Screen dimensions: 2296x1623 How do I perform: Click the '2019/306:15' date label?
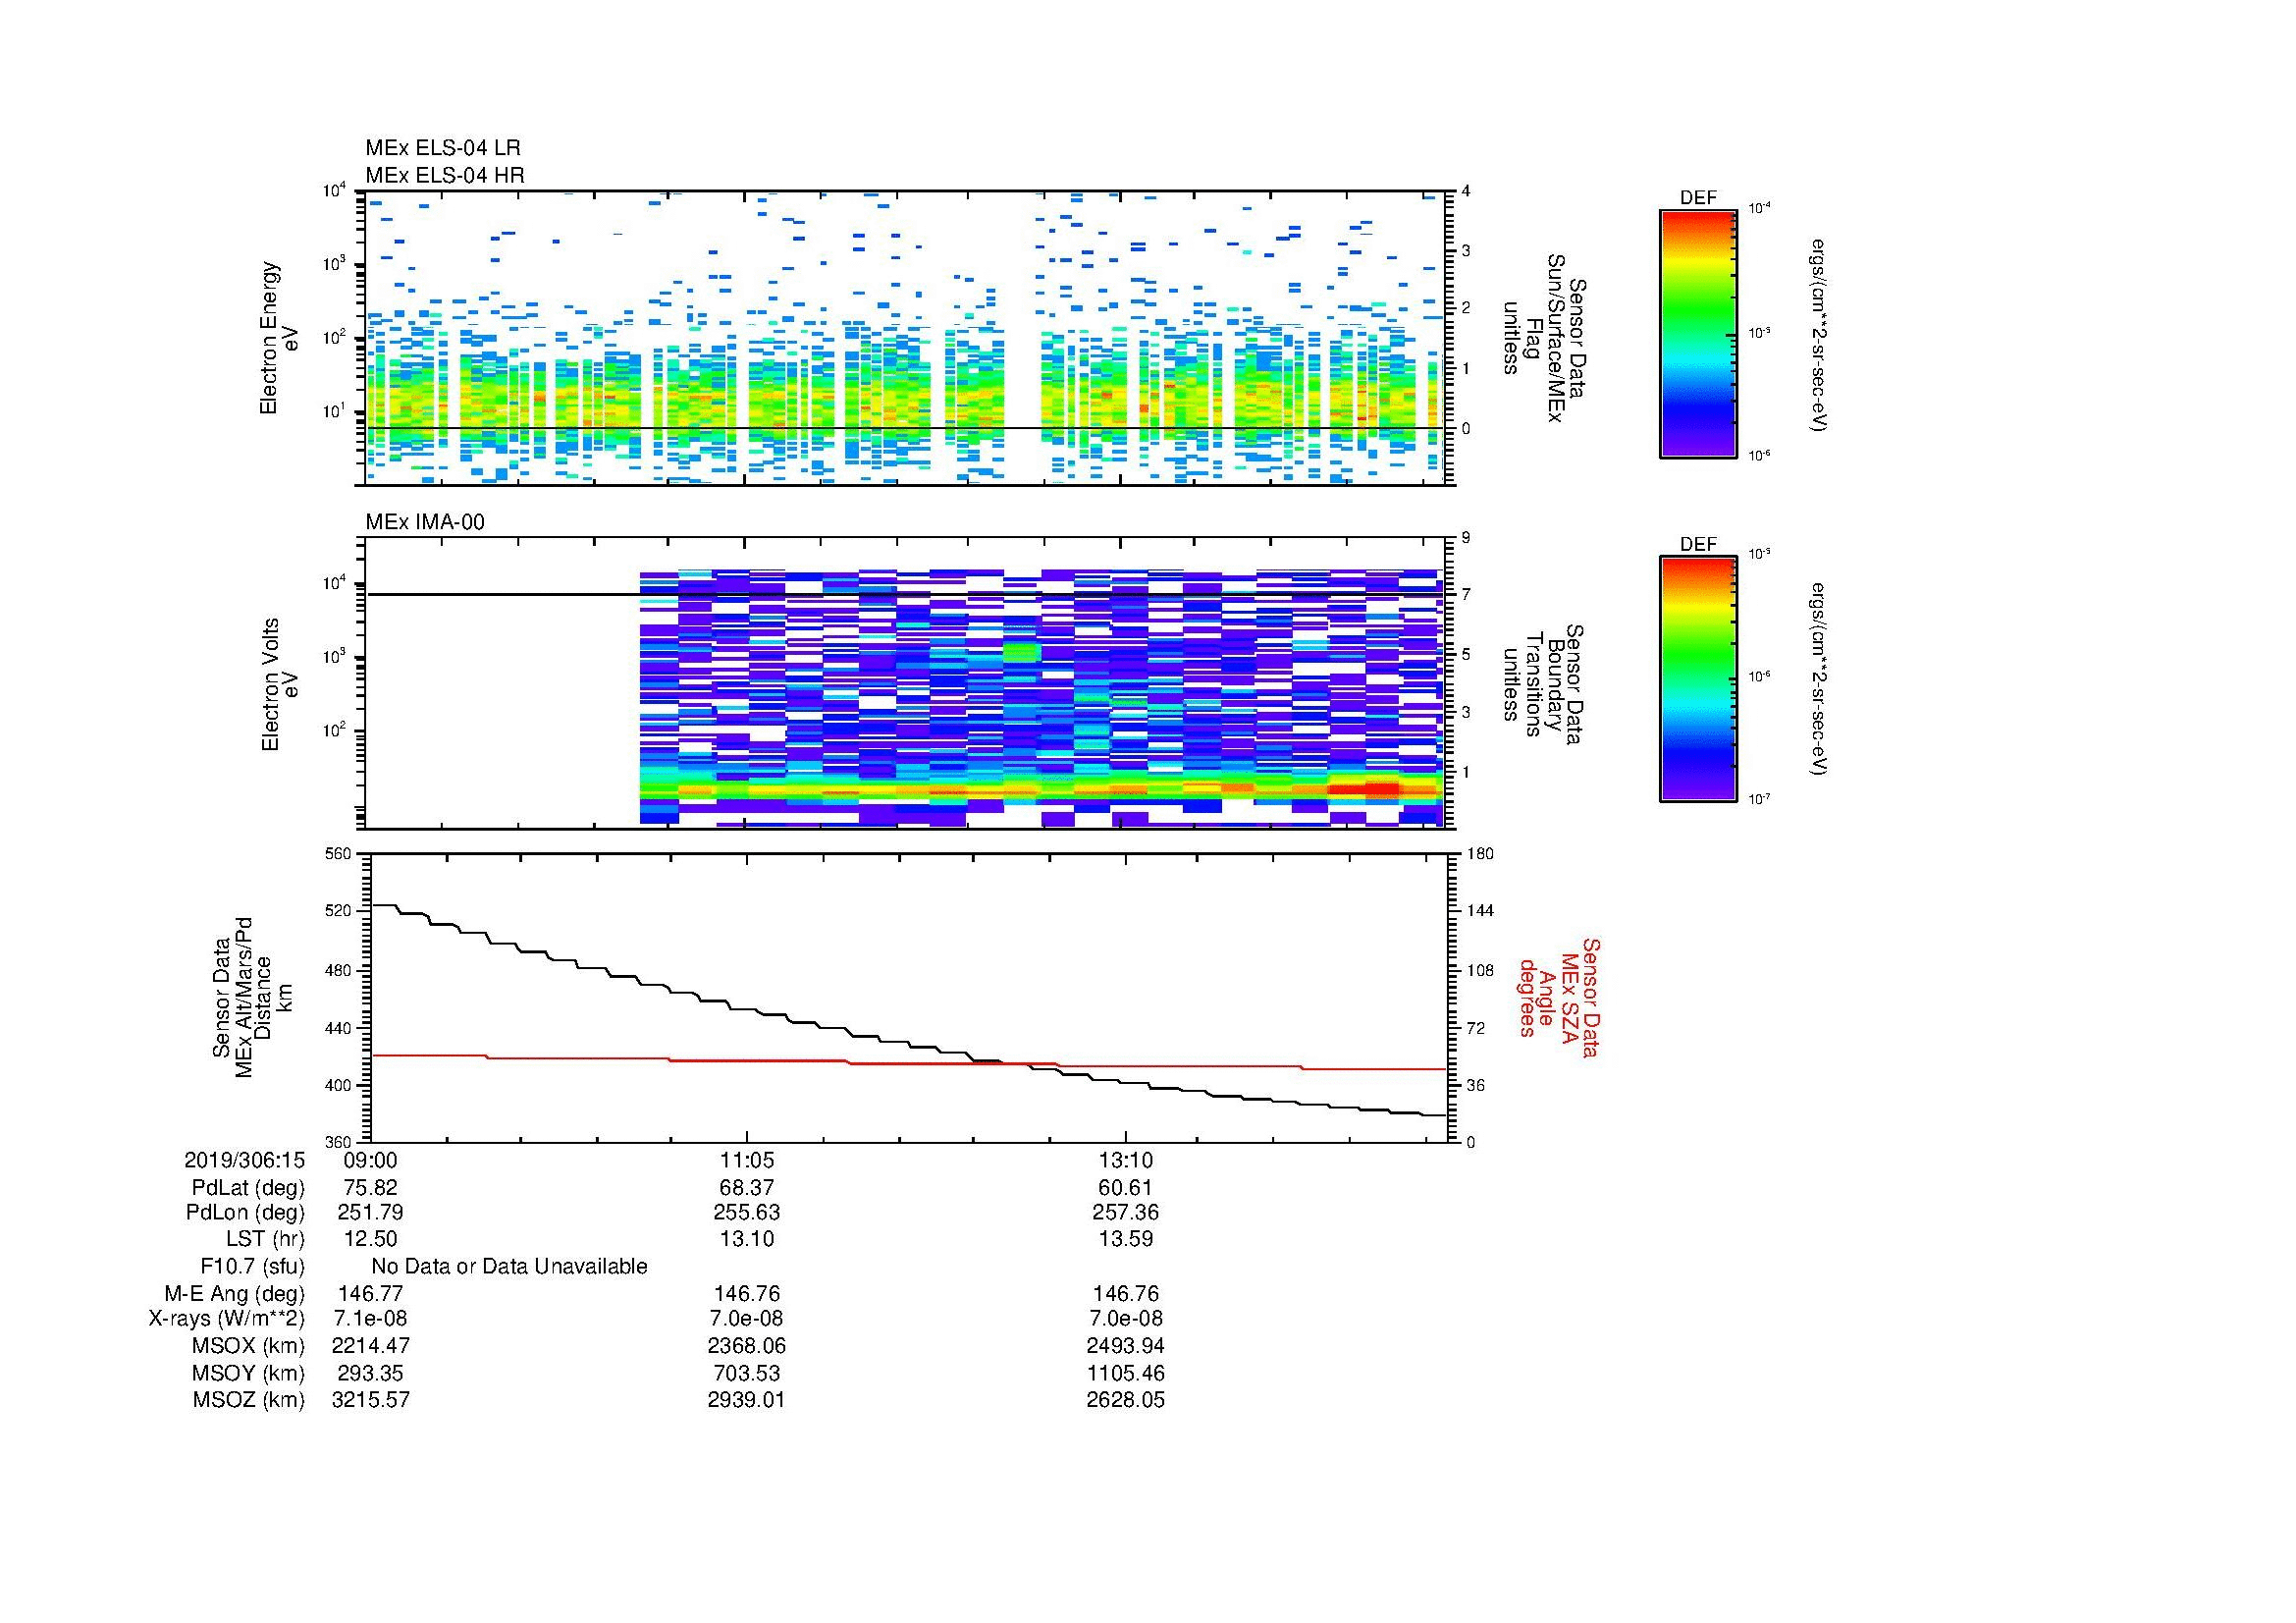[244, 1161]
